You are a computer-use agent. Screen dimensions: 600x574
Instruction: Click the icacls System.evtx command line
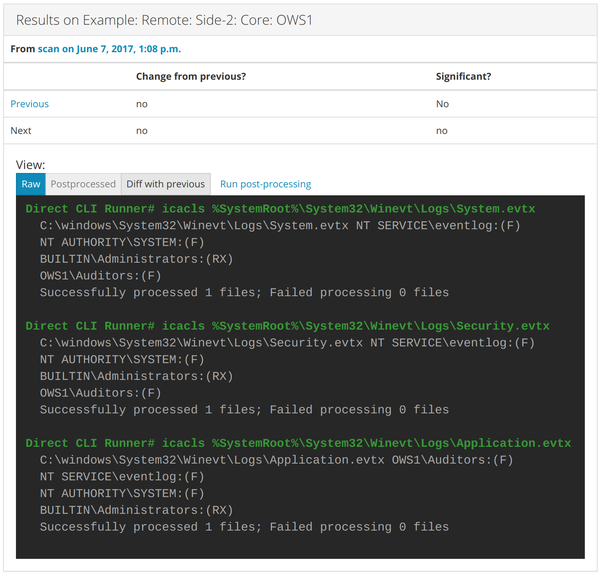[280, 209]
